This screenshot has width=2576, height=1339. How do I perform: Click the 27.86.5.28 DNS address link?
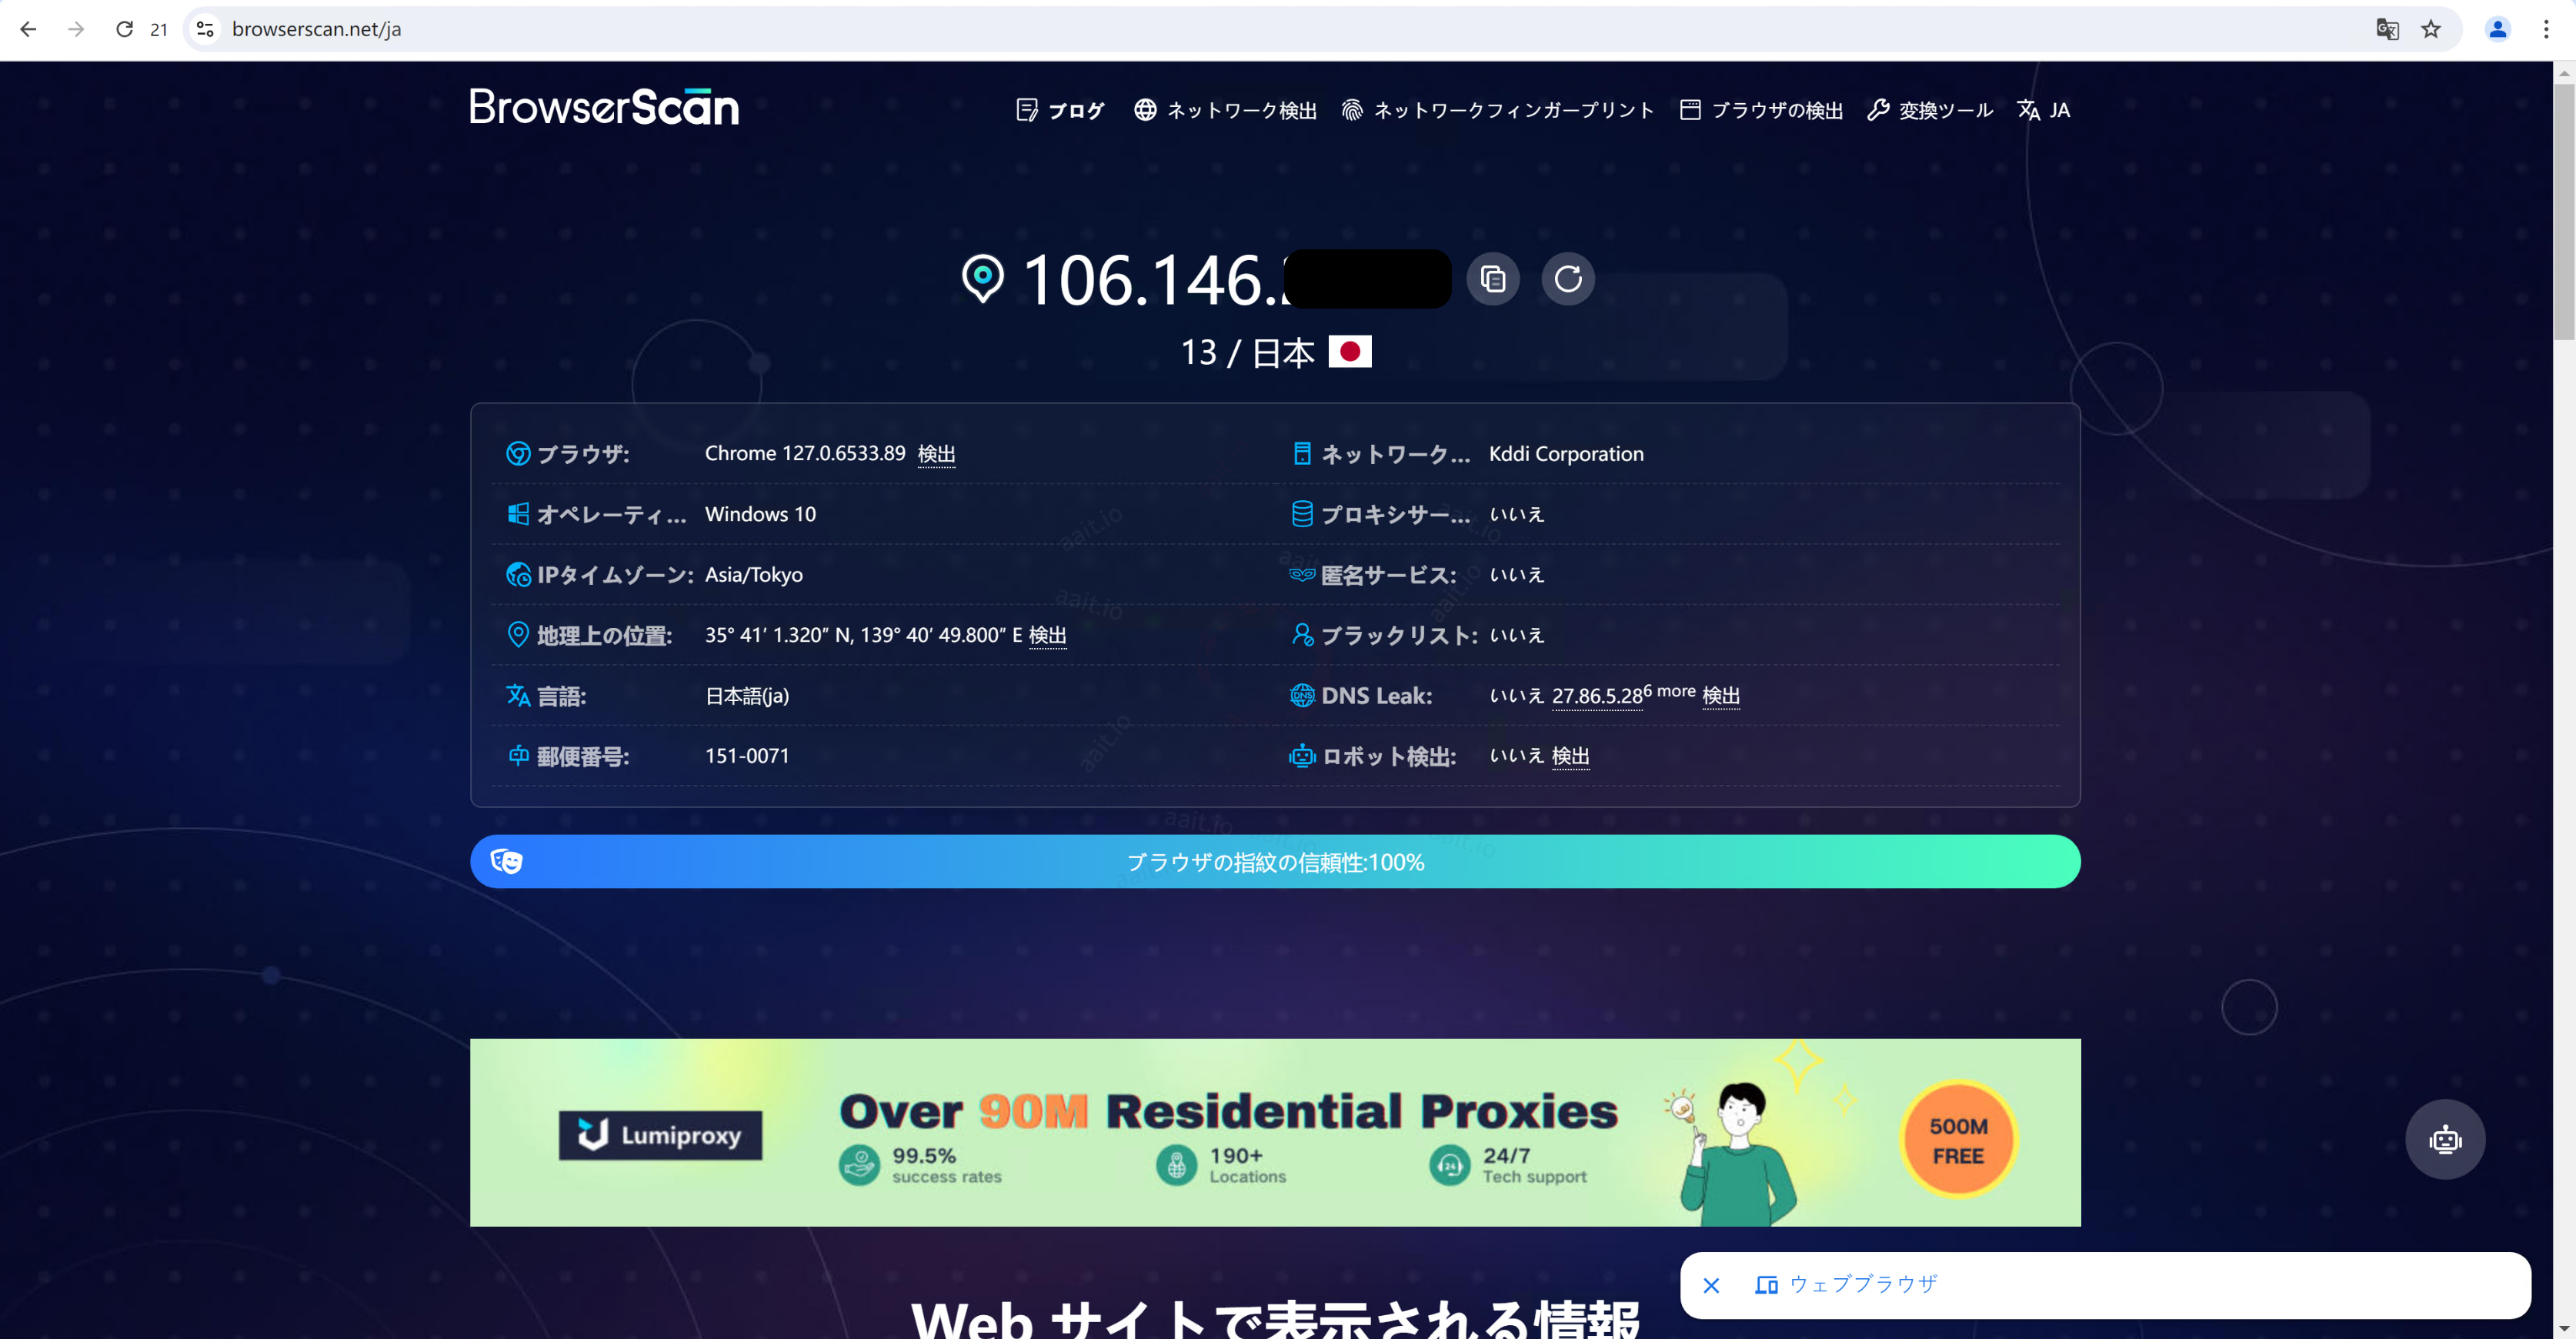point(1596,696)
